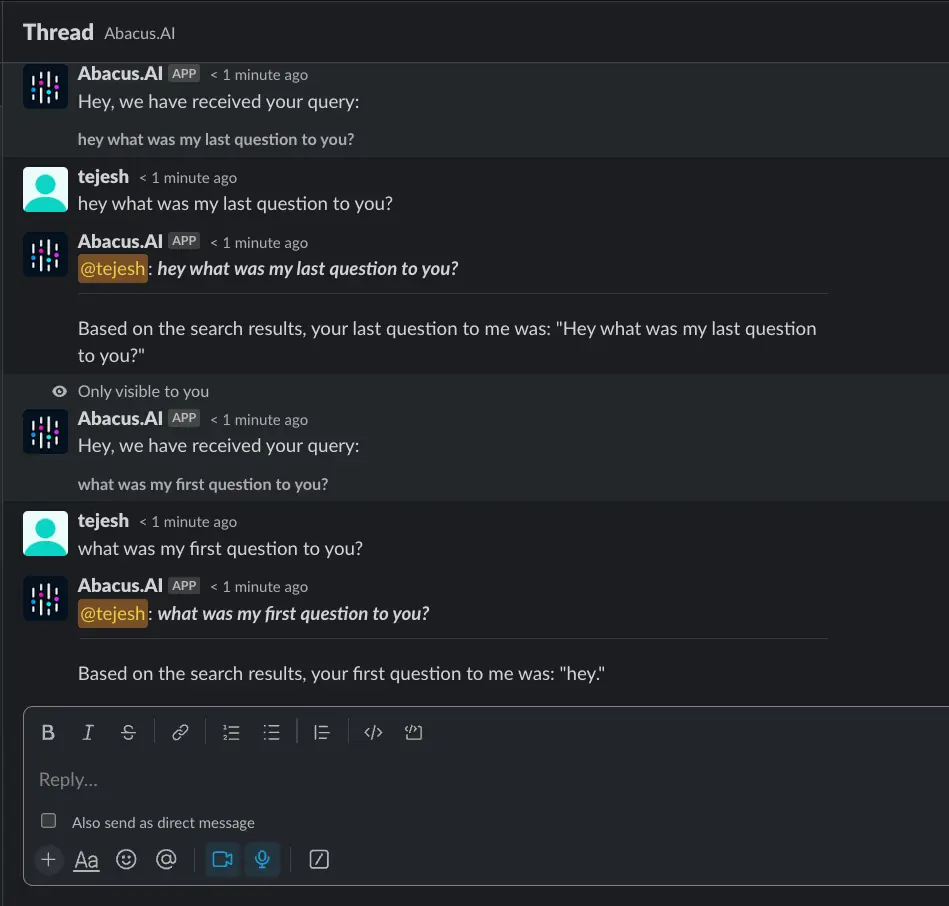Select the bulleted list option
Screen dimensions: 949x906
[x=271, y=732]
